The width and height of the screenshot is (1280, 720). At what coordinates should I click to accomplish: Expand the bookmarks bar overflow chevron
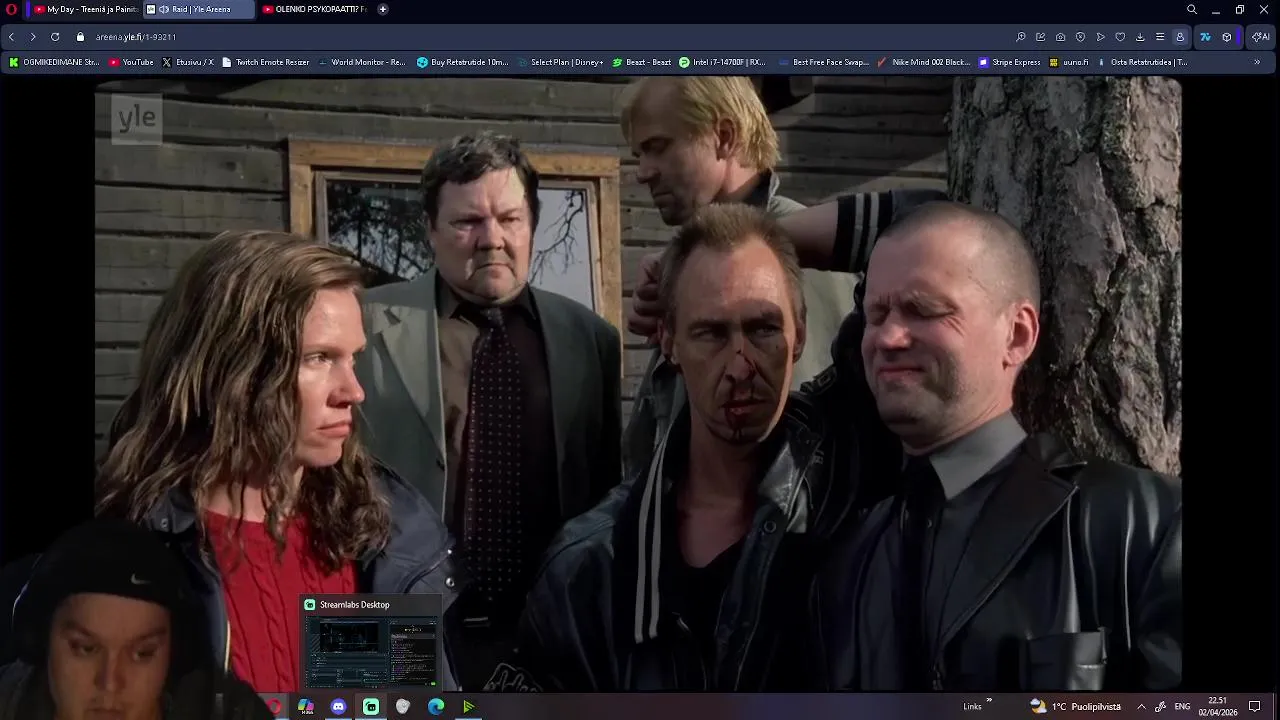click(x=1257, y=62)
